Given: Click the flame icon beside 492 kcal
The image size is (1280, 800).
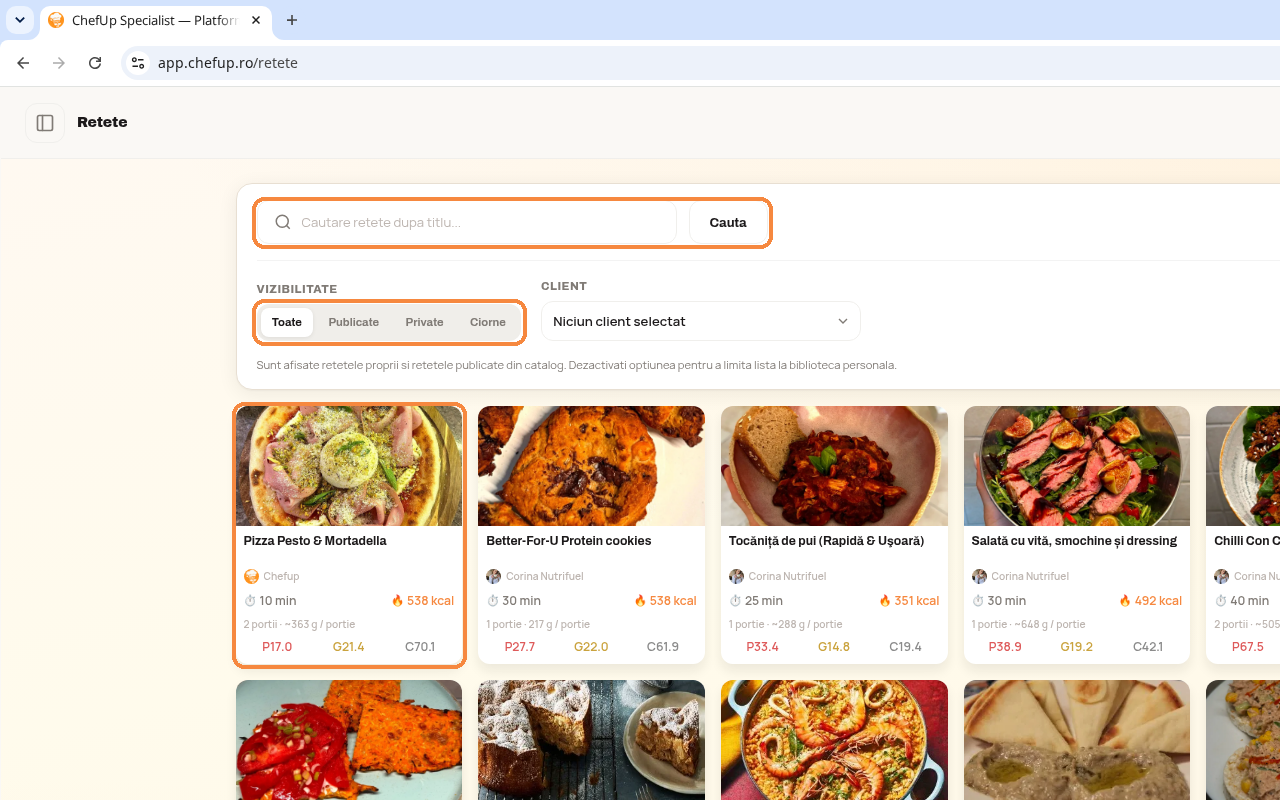Looking at the screenshot, I should (x=1124, y=601).
